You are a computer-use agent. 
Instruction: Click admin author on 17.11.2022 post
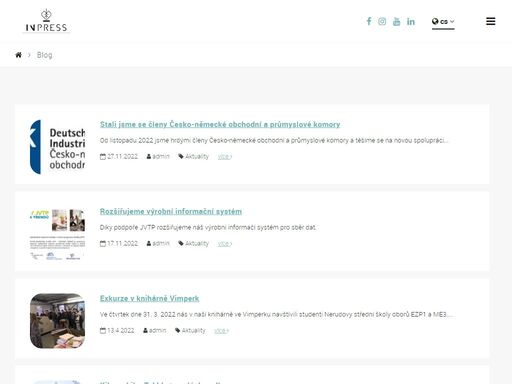[161, 243]
